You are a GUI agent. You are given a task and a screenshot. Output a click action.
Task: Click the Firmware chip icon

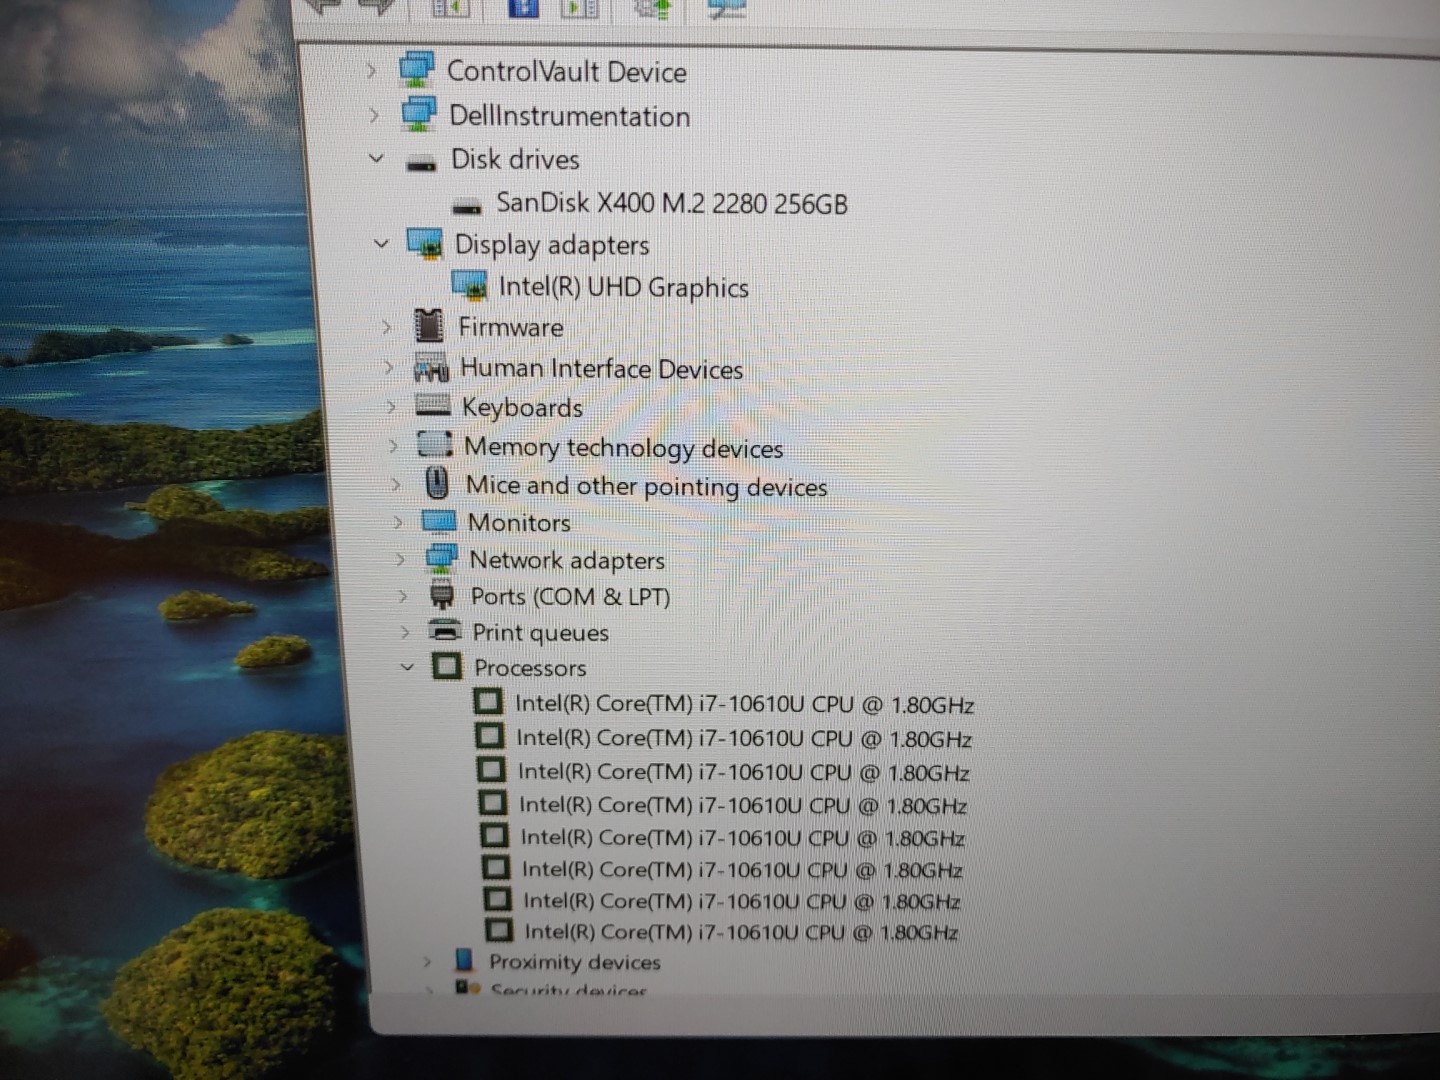429,326
